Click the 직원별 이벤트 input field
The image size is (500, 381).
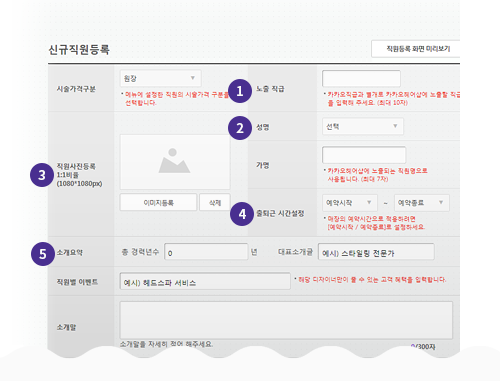click(205, 281)
